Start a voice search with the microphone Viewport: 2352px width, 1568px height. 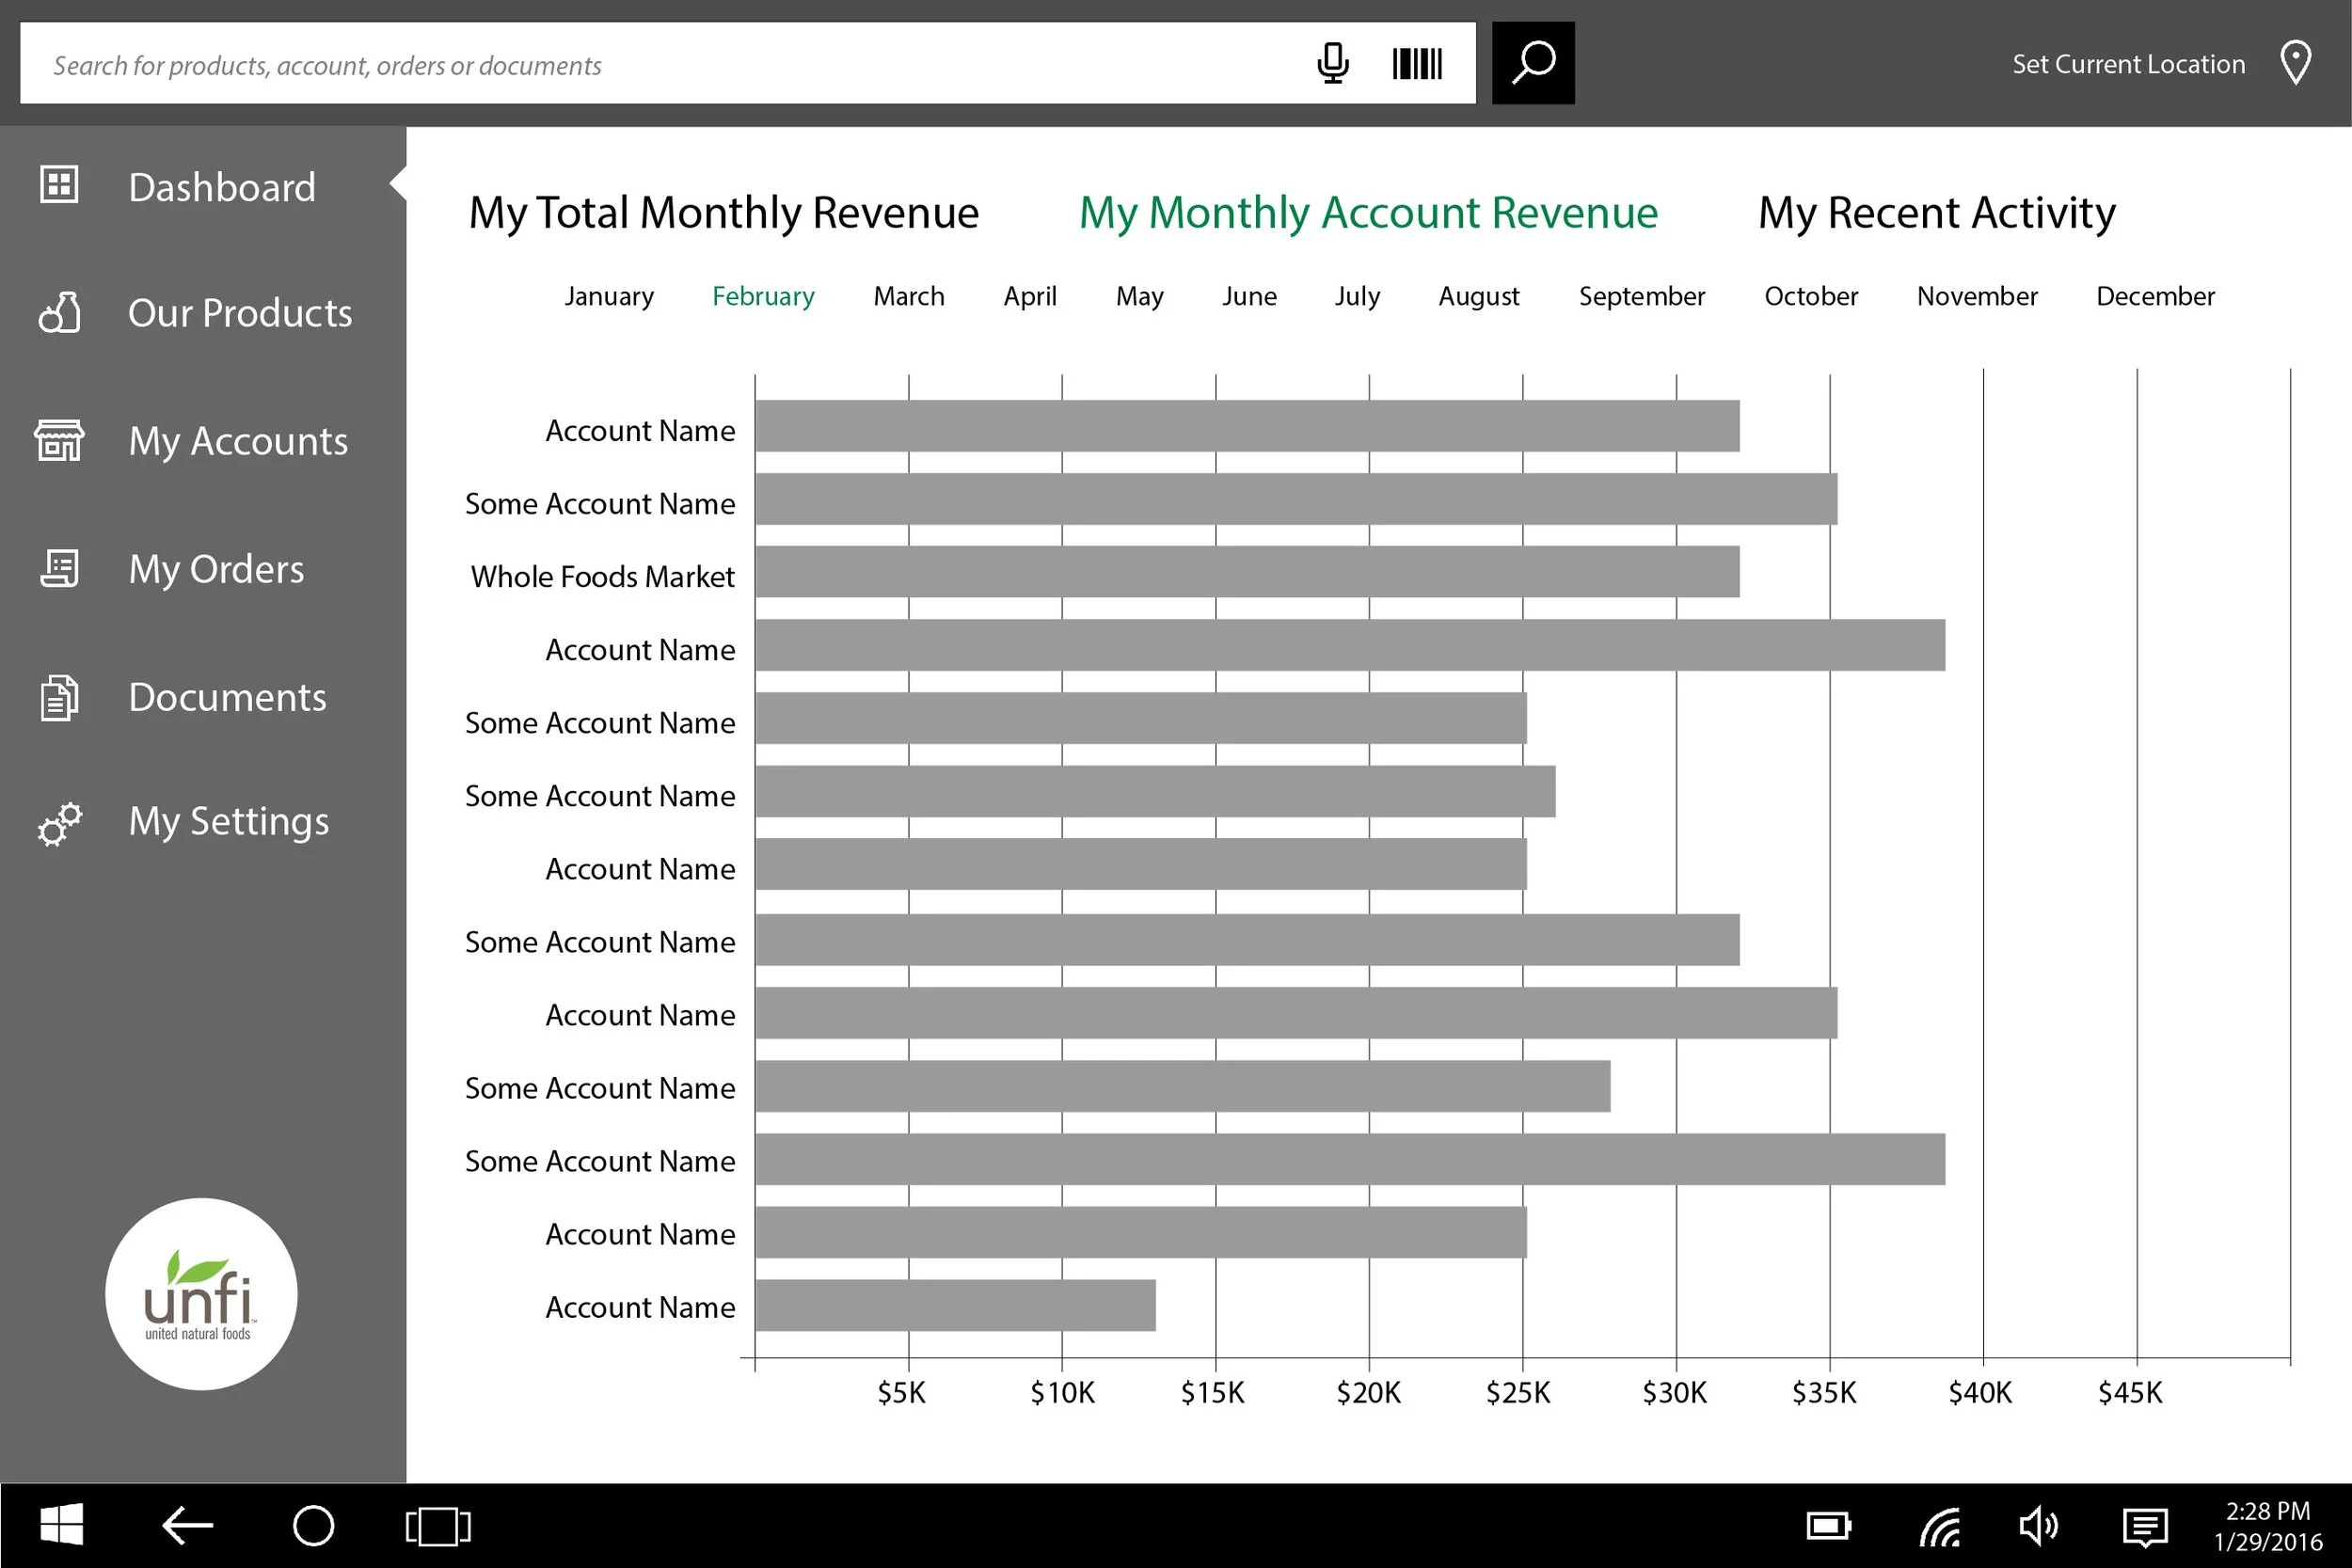pyautogui.click(x=1333, y=63)
